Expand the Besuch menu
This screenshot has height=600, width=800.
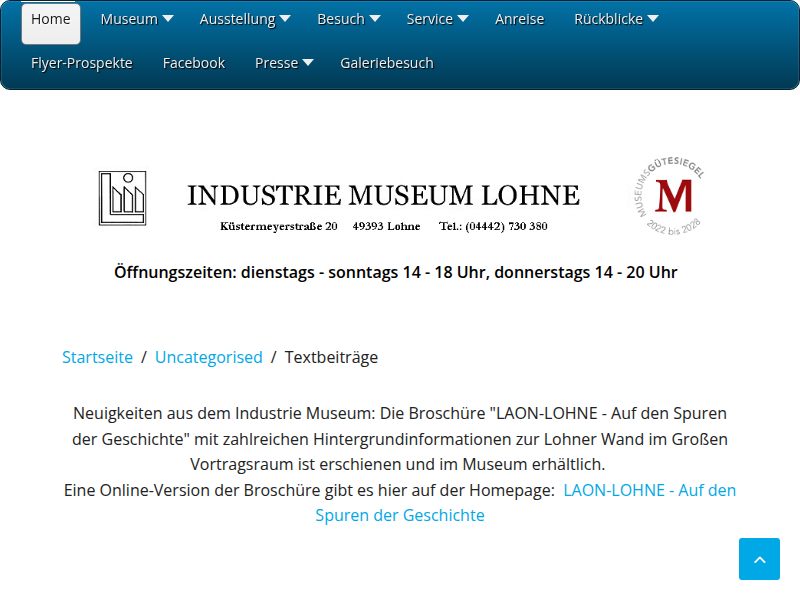(348, 19)
